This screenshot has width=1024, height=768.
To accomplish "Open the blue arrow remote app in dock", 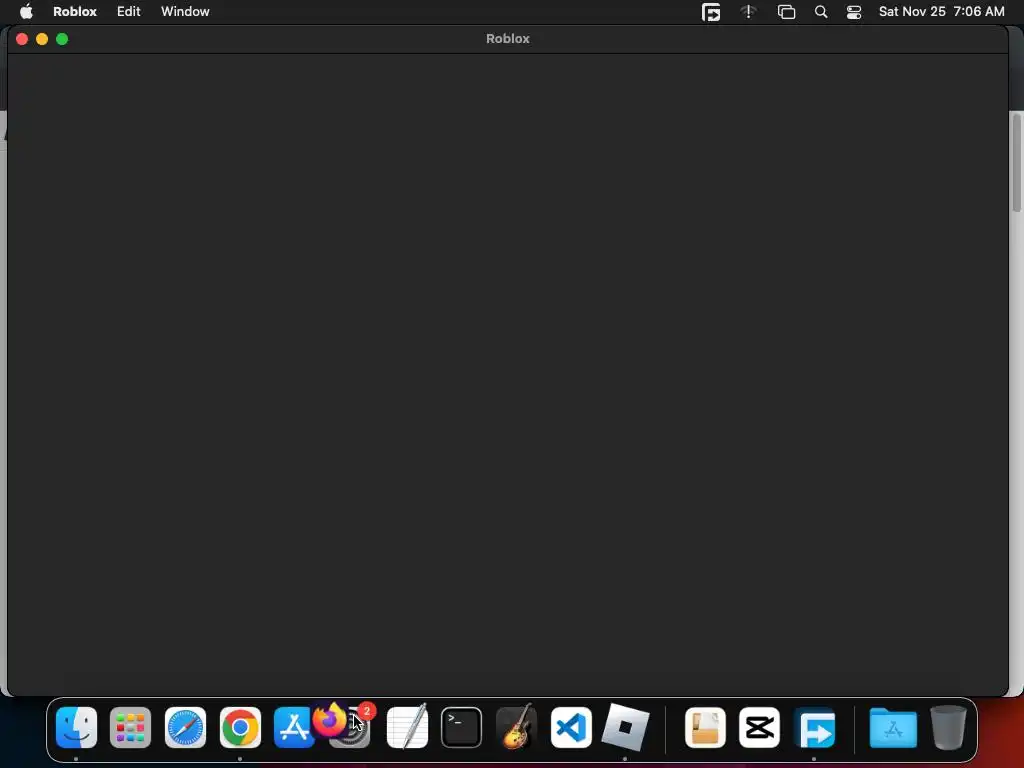I will click(x=814, y=728).
